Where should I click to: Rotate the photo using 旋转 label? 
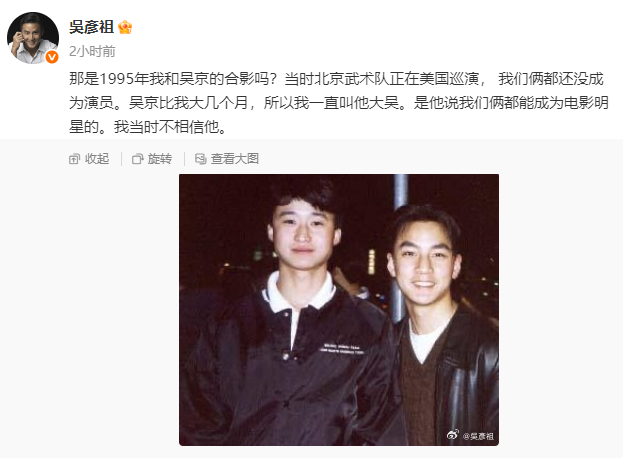[160, 159]
